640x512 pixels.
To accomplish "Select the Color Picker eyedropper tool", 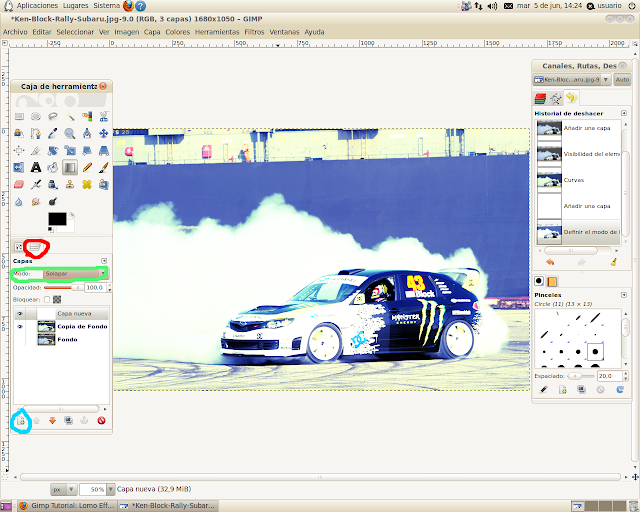I will [53, 134].
